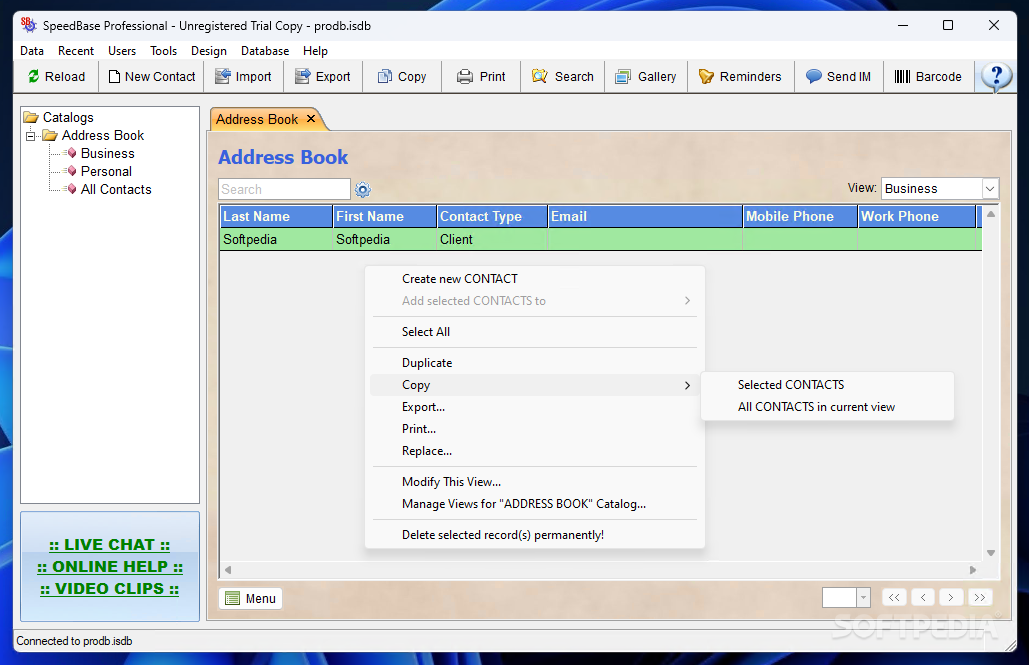
Task: Choose Replace... in context menu
Action: [x=534, y=451]
